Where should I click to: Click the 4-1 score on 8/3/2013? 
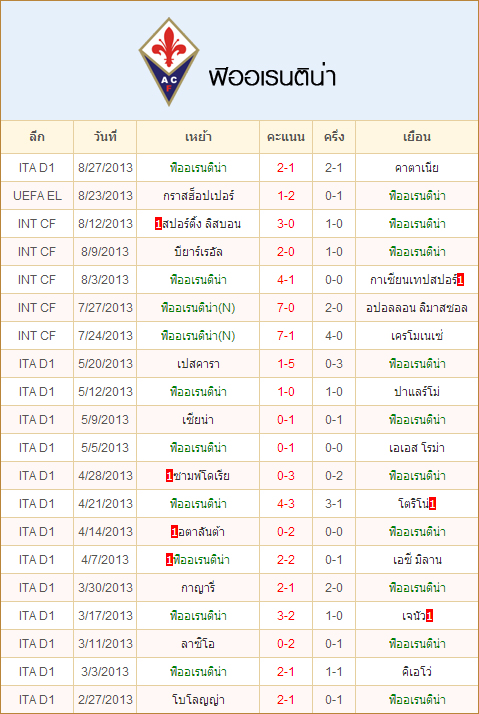tap(286, 280)
